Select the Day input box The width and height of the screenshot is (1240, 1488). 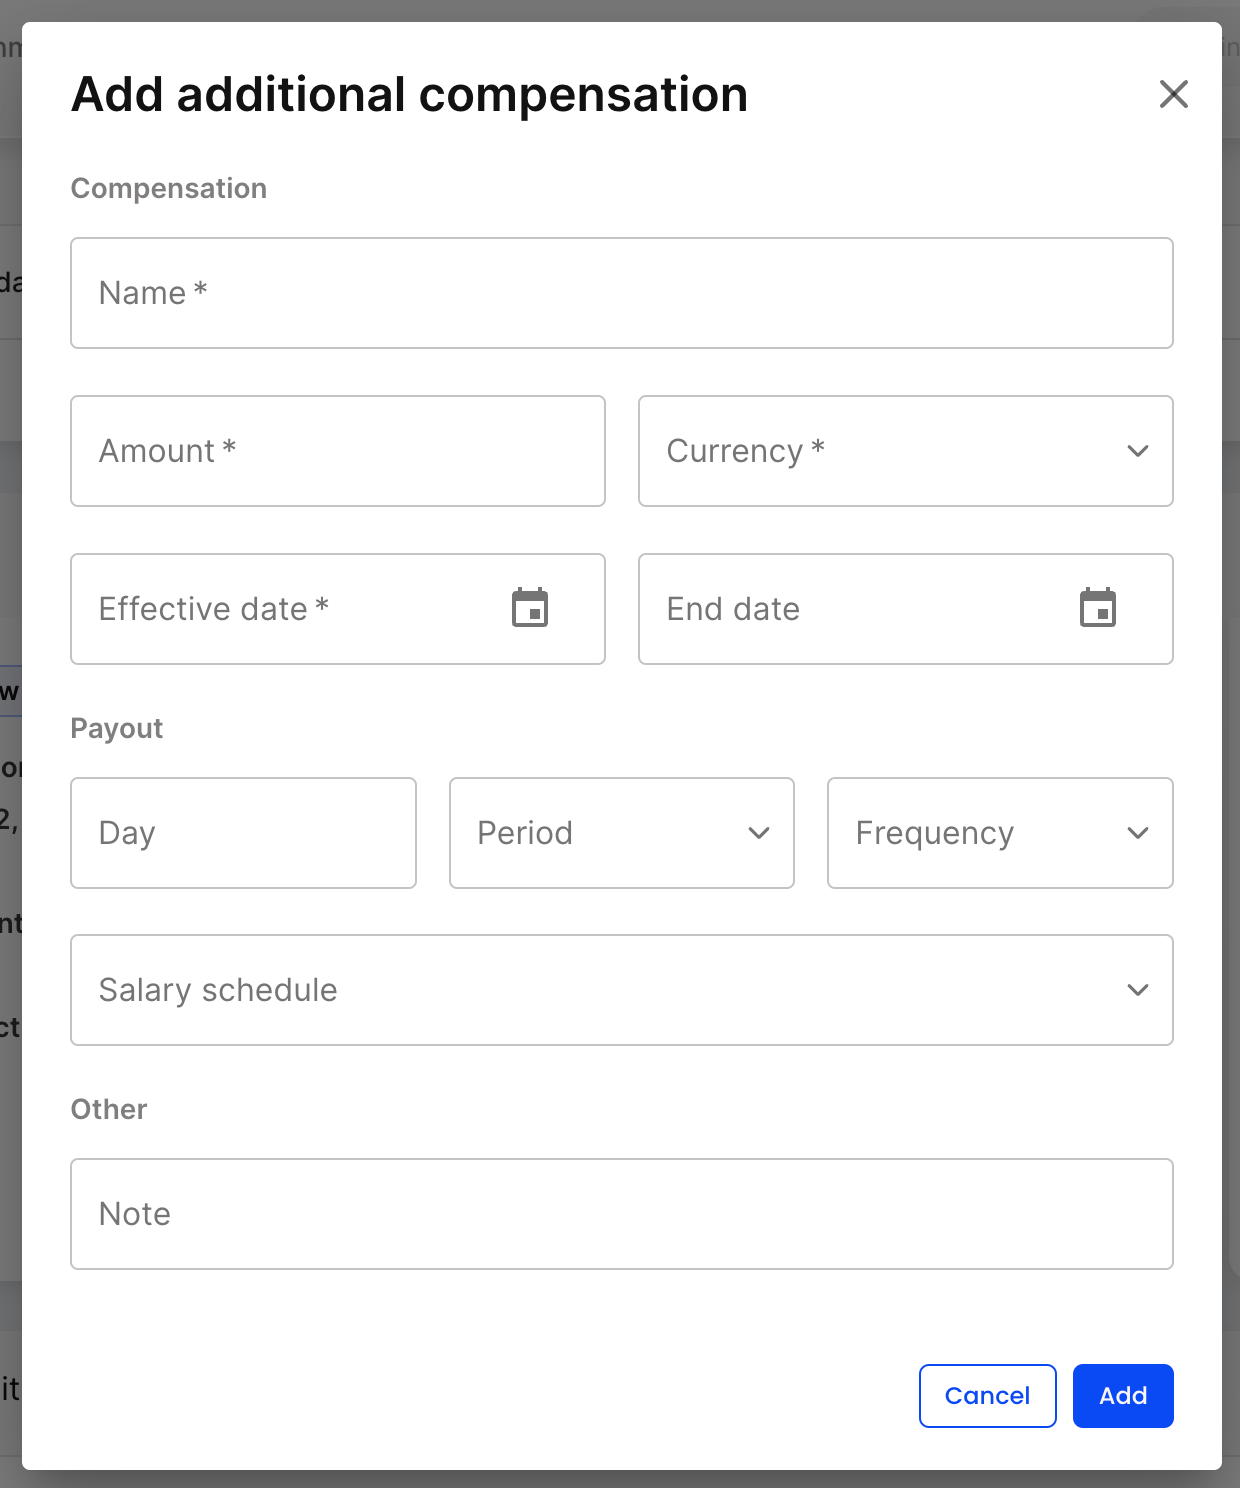(243, 833)
